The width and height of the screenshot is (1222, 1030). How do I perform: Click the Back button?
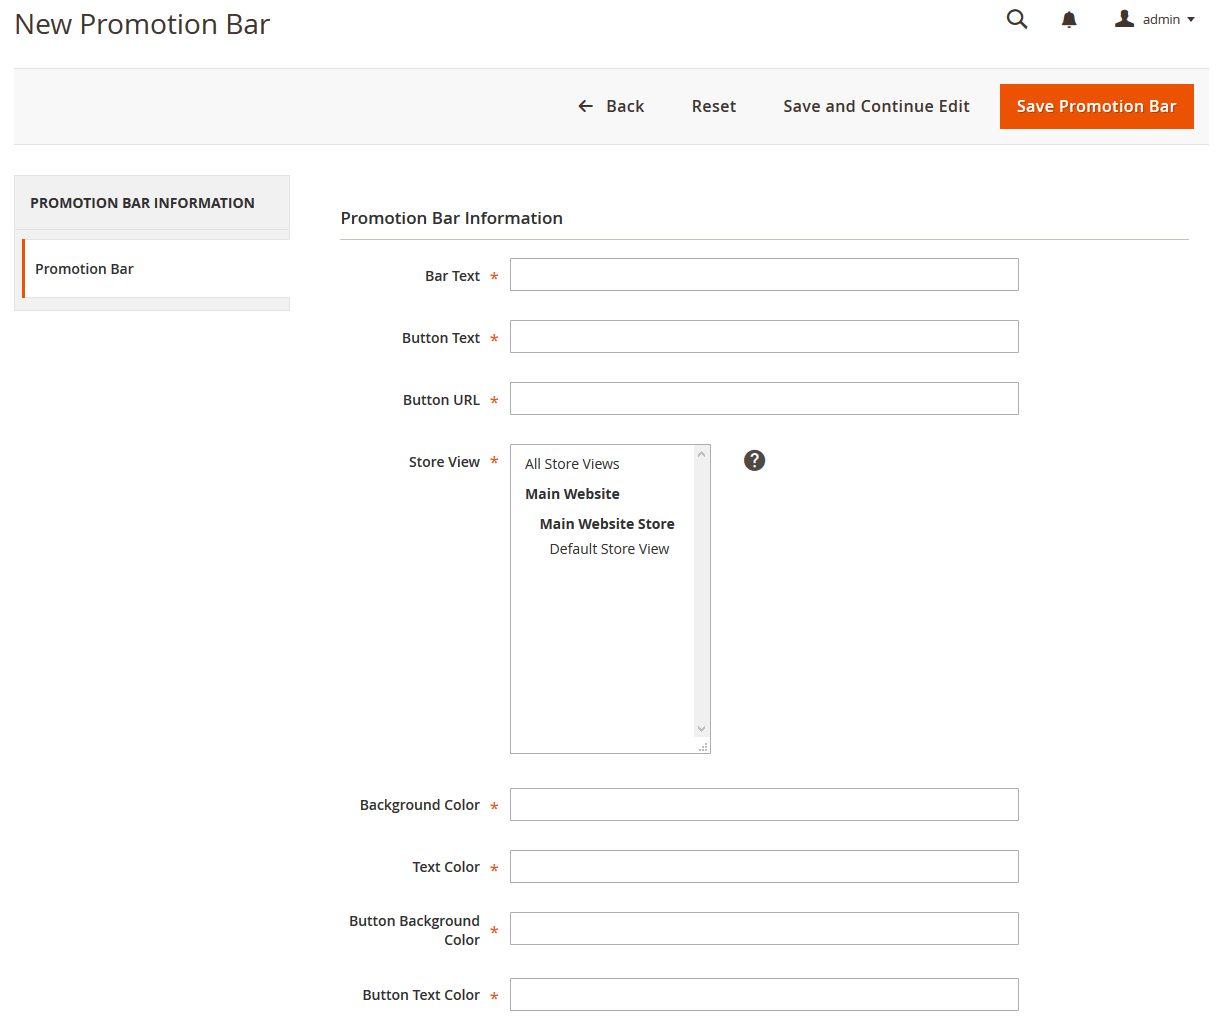pos(611,106)
